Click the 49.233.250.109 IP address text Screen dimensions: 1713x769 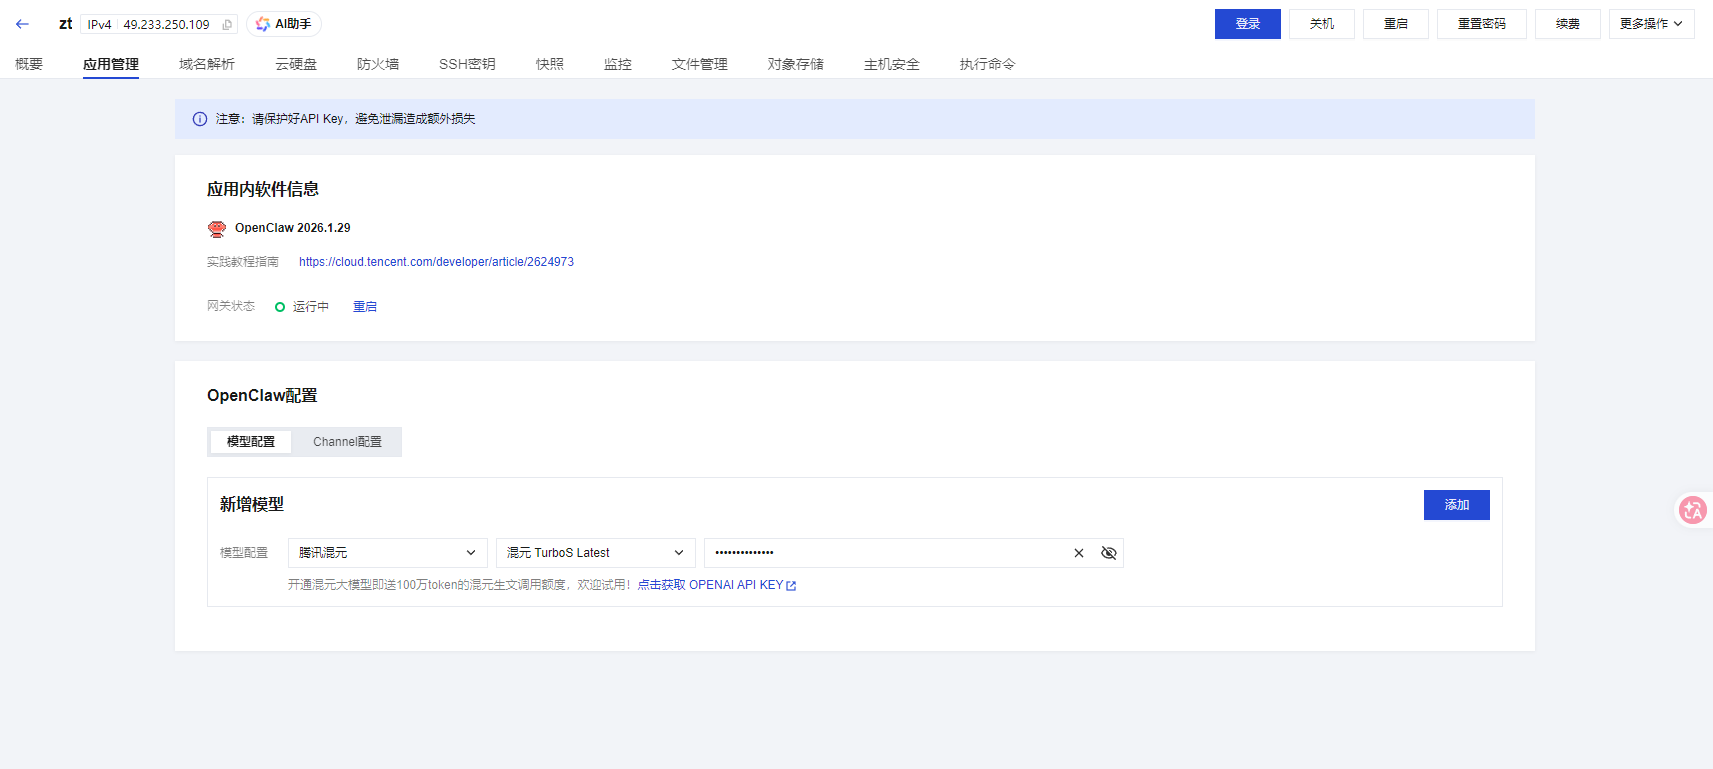(167, 25)
